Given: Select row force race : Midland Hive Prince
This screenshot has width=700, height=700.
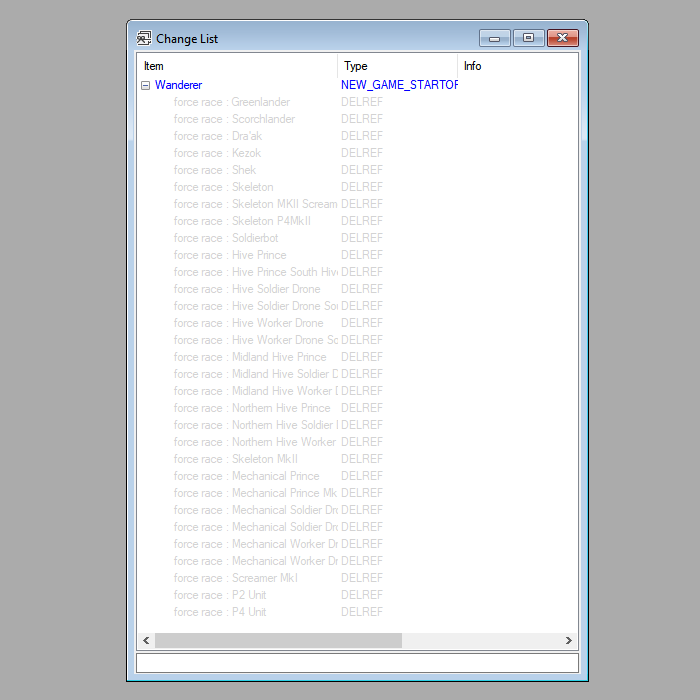Looking at the screenshot, I should pyautogui.click(x=250, y=357).
